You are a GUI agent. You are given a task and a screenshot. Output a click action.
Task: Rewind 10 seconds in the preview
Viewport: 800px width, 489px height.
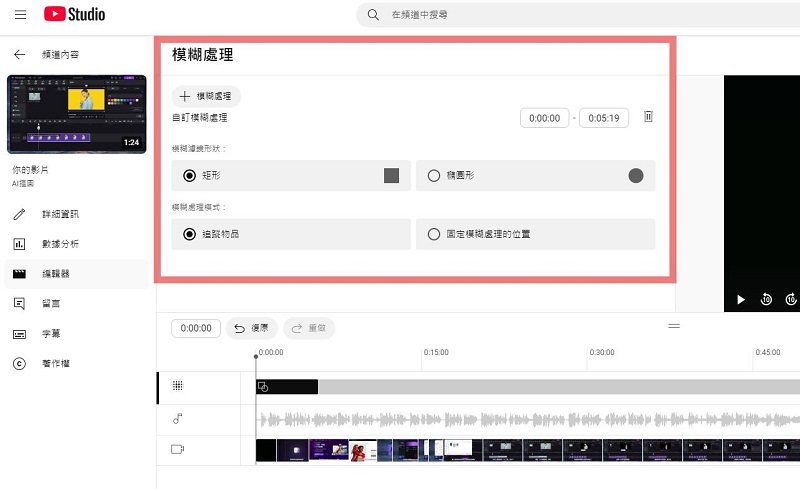click(x=767, y=299)
